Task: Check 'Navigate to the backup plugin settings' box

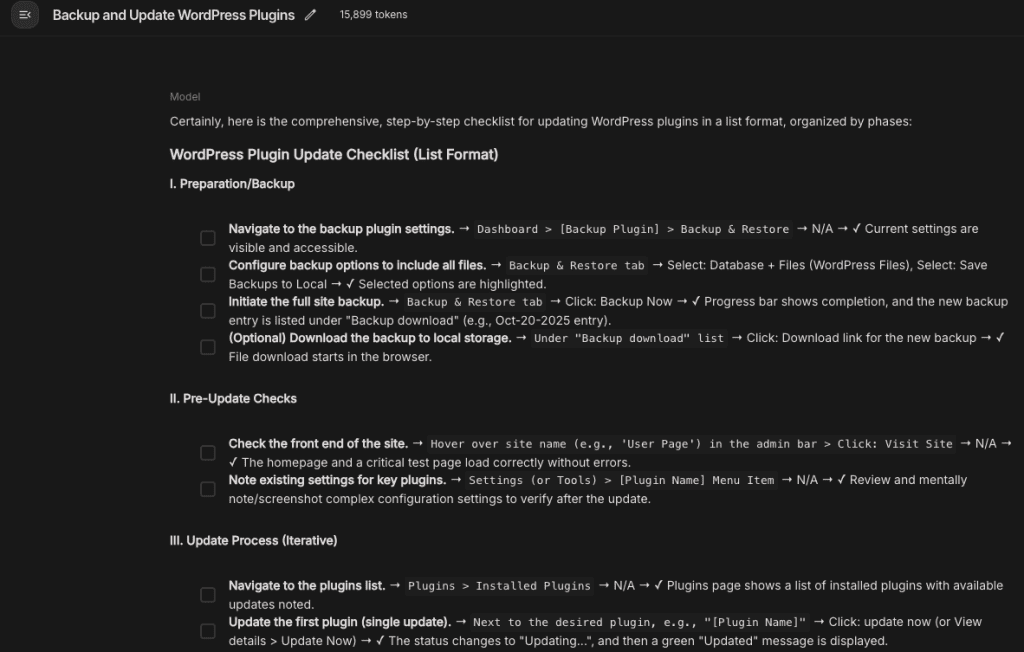Action: [208, 238]
